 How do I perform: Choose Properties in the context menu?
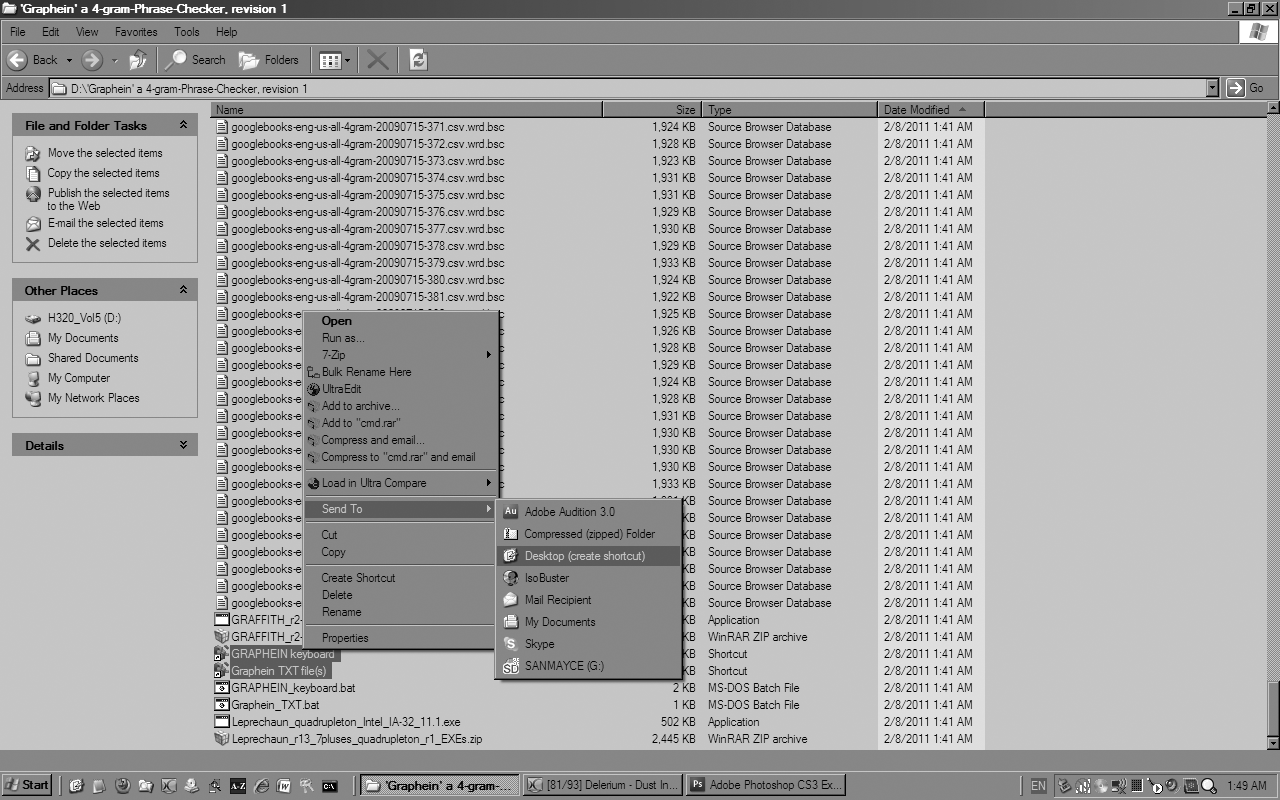400,638
